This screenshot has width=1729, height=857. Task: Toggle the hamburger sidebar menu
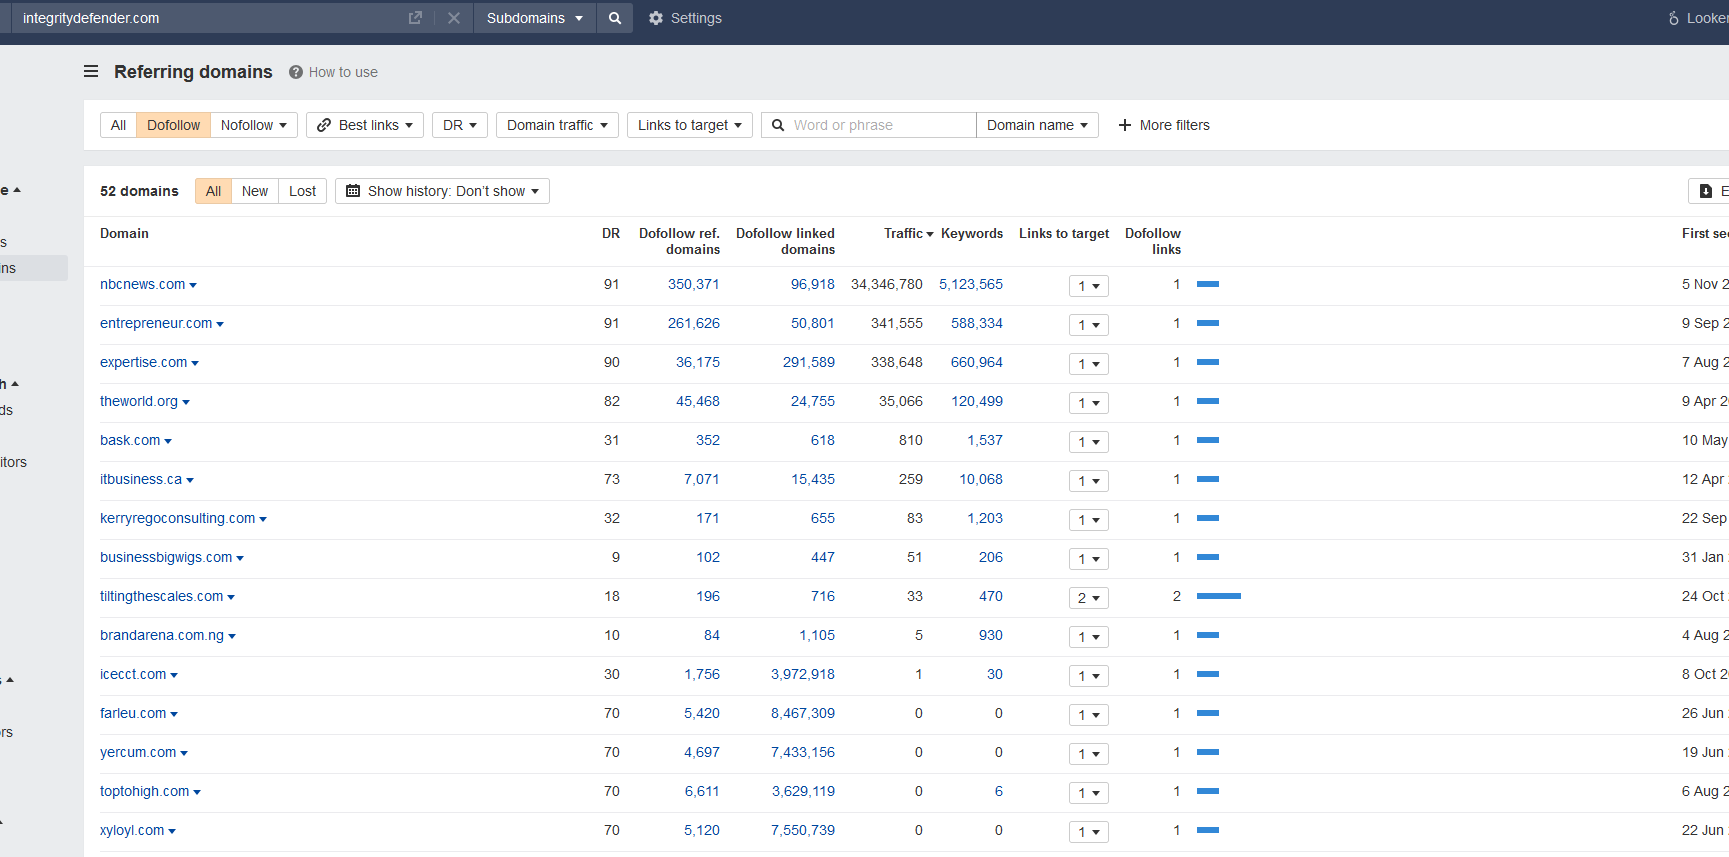tap(91, 72)
